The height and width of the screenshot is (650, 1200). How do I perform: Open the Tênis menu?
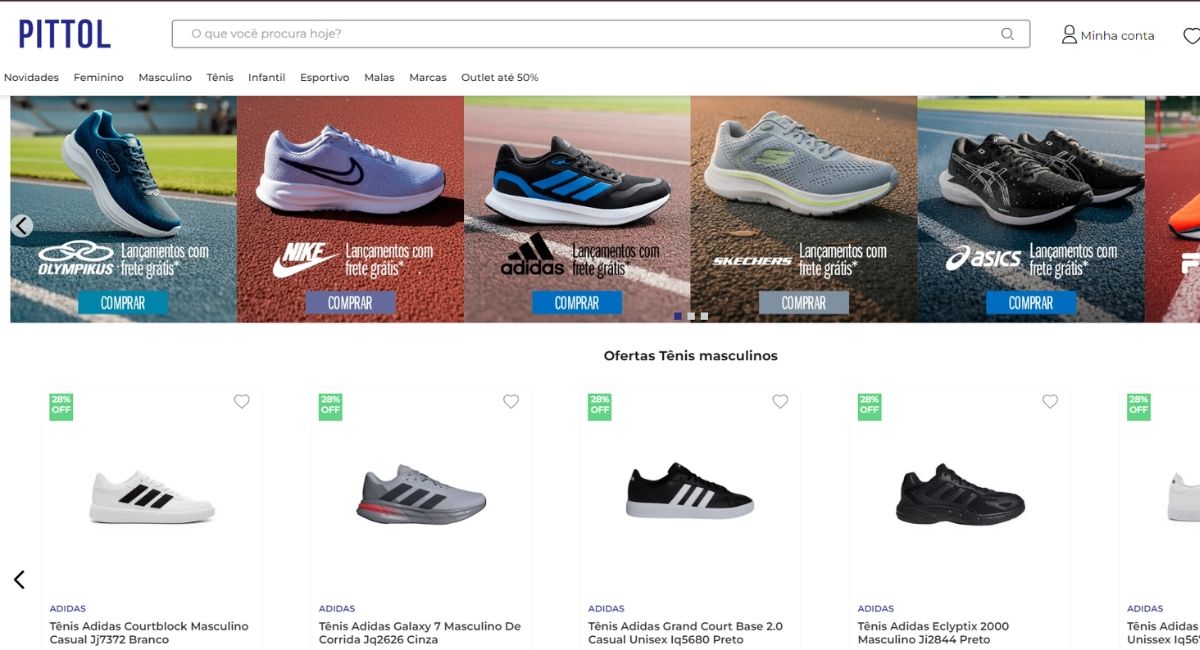pyautogui.click(x=220, y=77)
